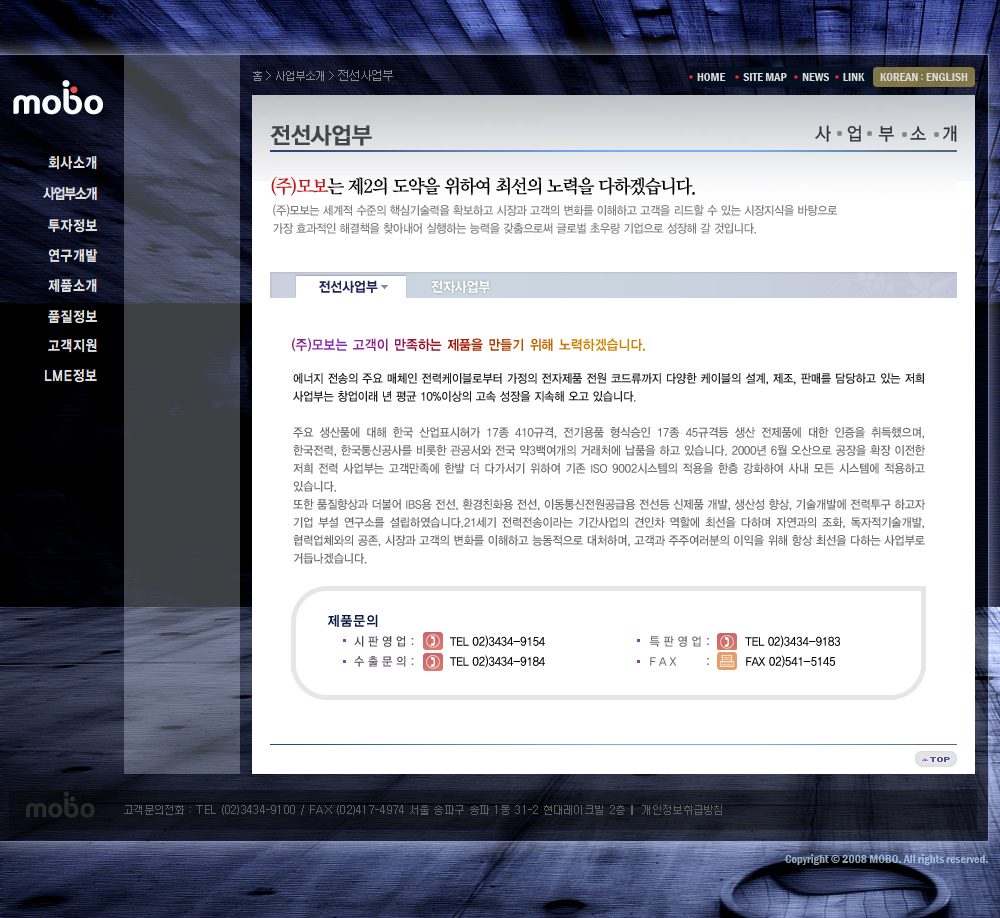Expand the 전선사업부 tab arrow
The image size is (1000, 918).
click(x=385, y=288)
